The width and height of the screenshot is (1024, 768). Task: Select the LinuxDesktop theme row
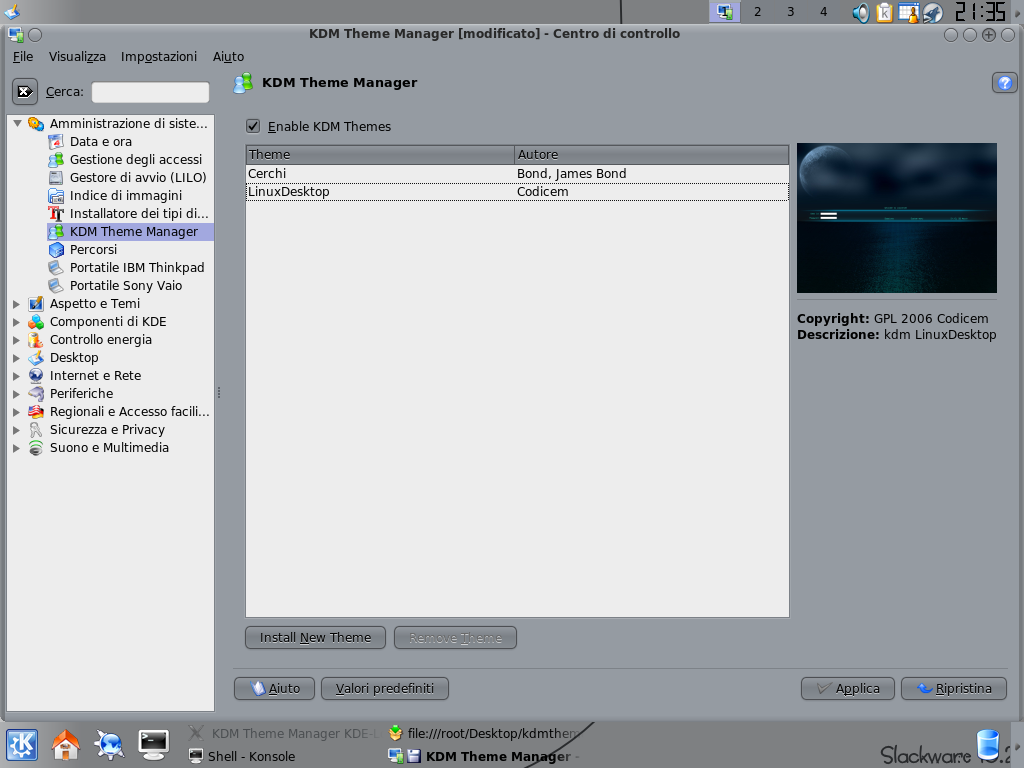[x=517, y=191]
